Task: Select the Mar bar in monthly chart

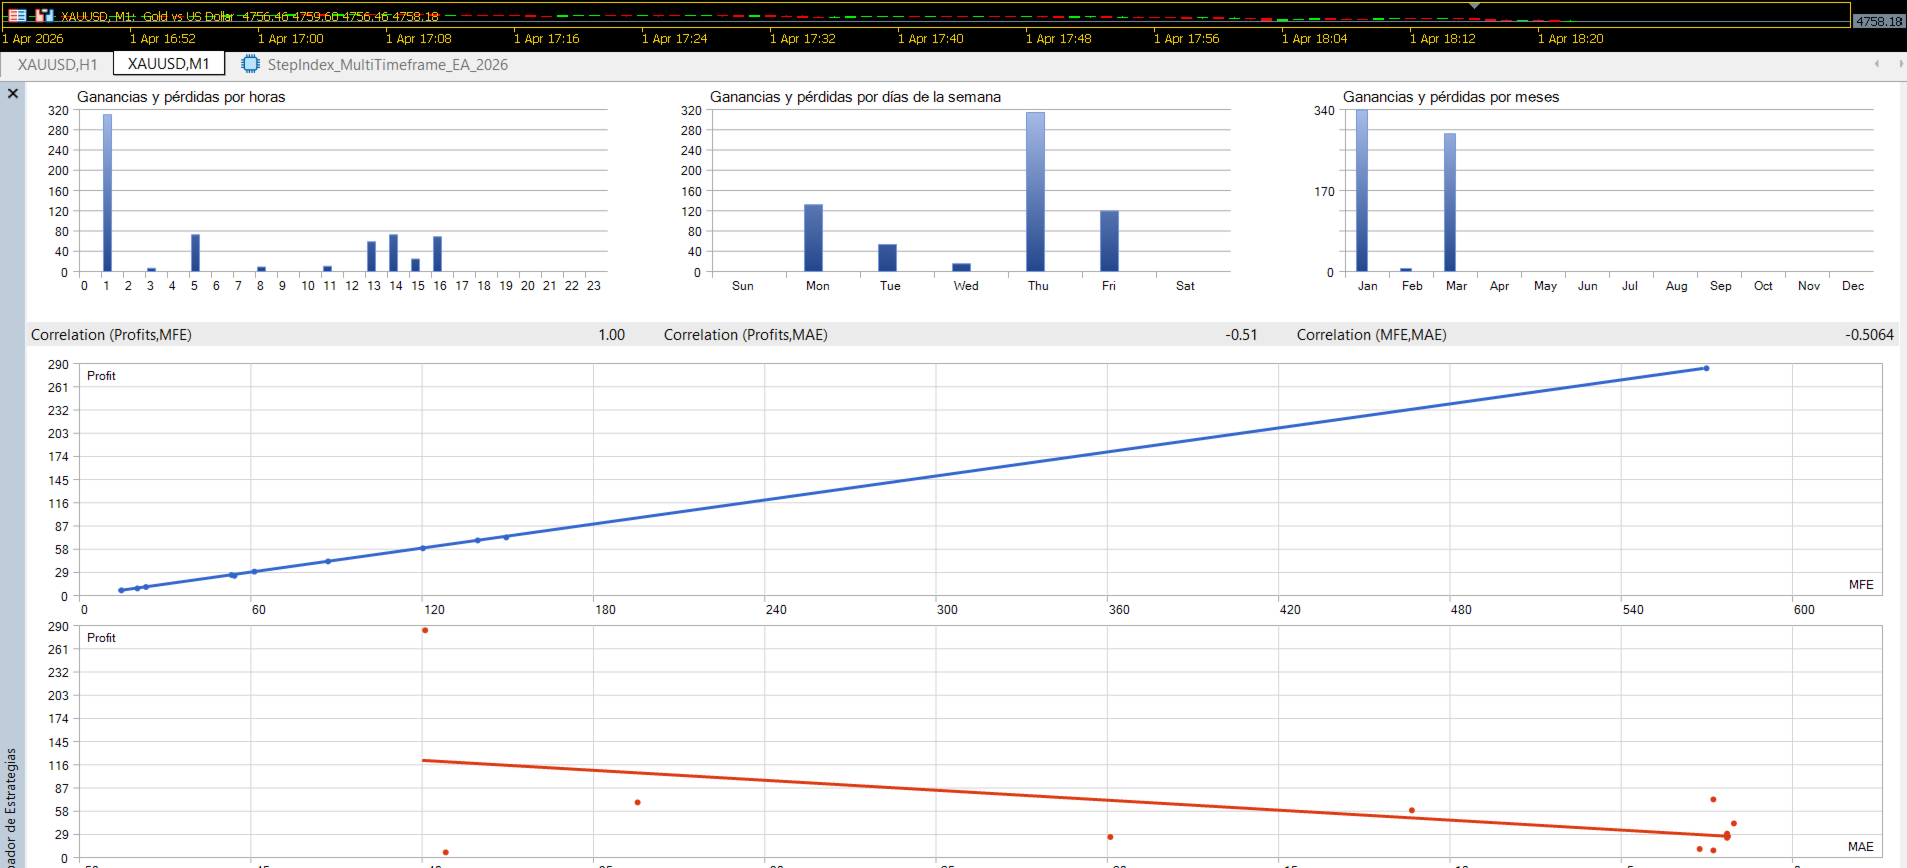Action: 1450,202
